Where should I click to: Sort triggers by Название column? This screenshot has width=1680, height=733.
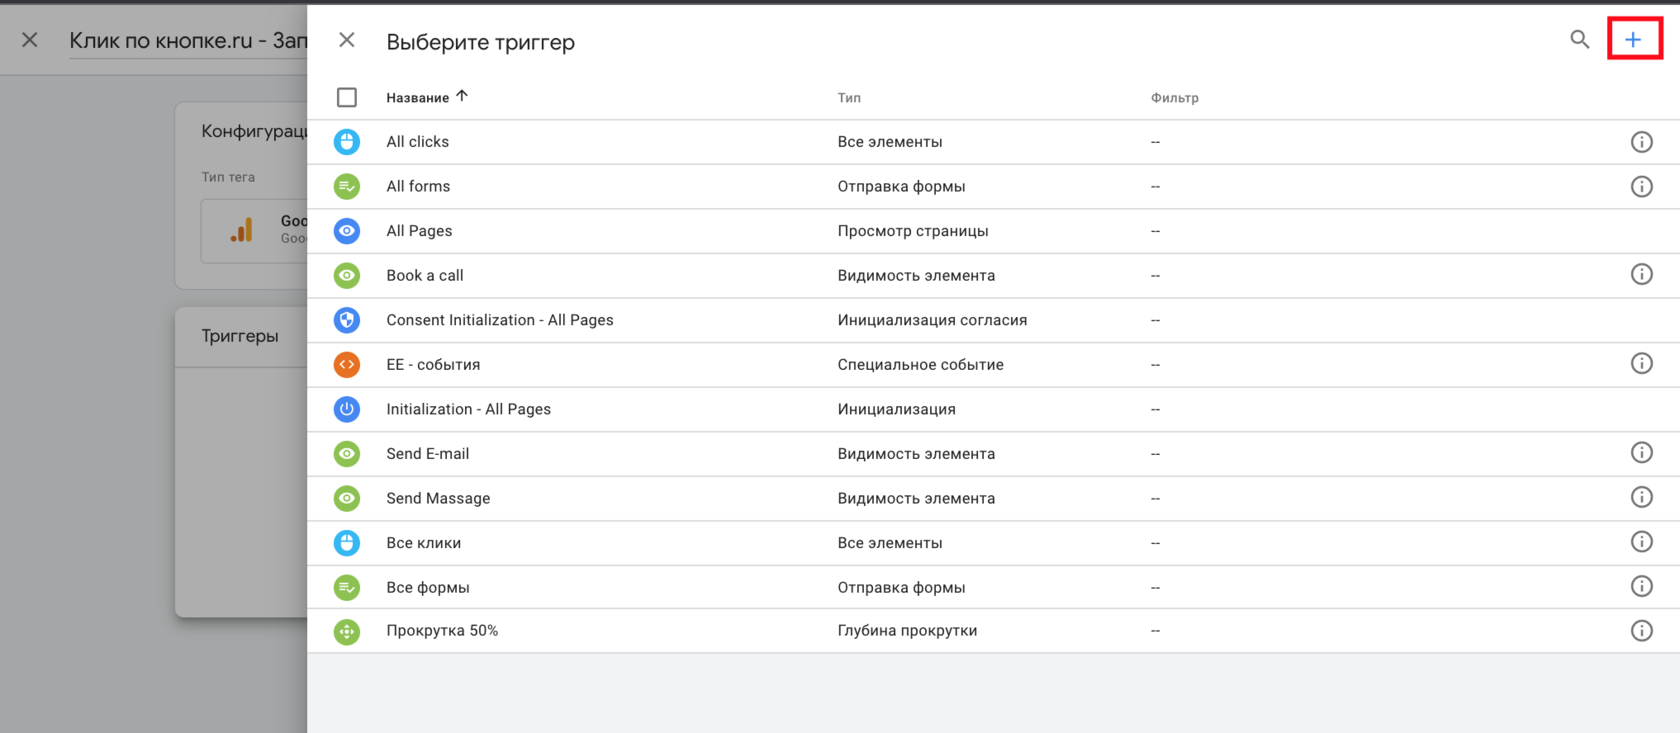point(418,97)
